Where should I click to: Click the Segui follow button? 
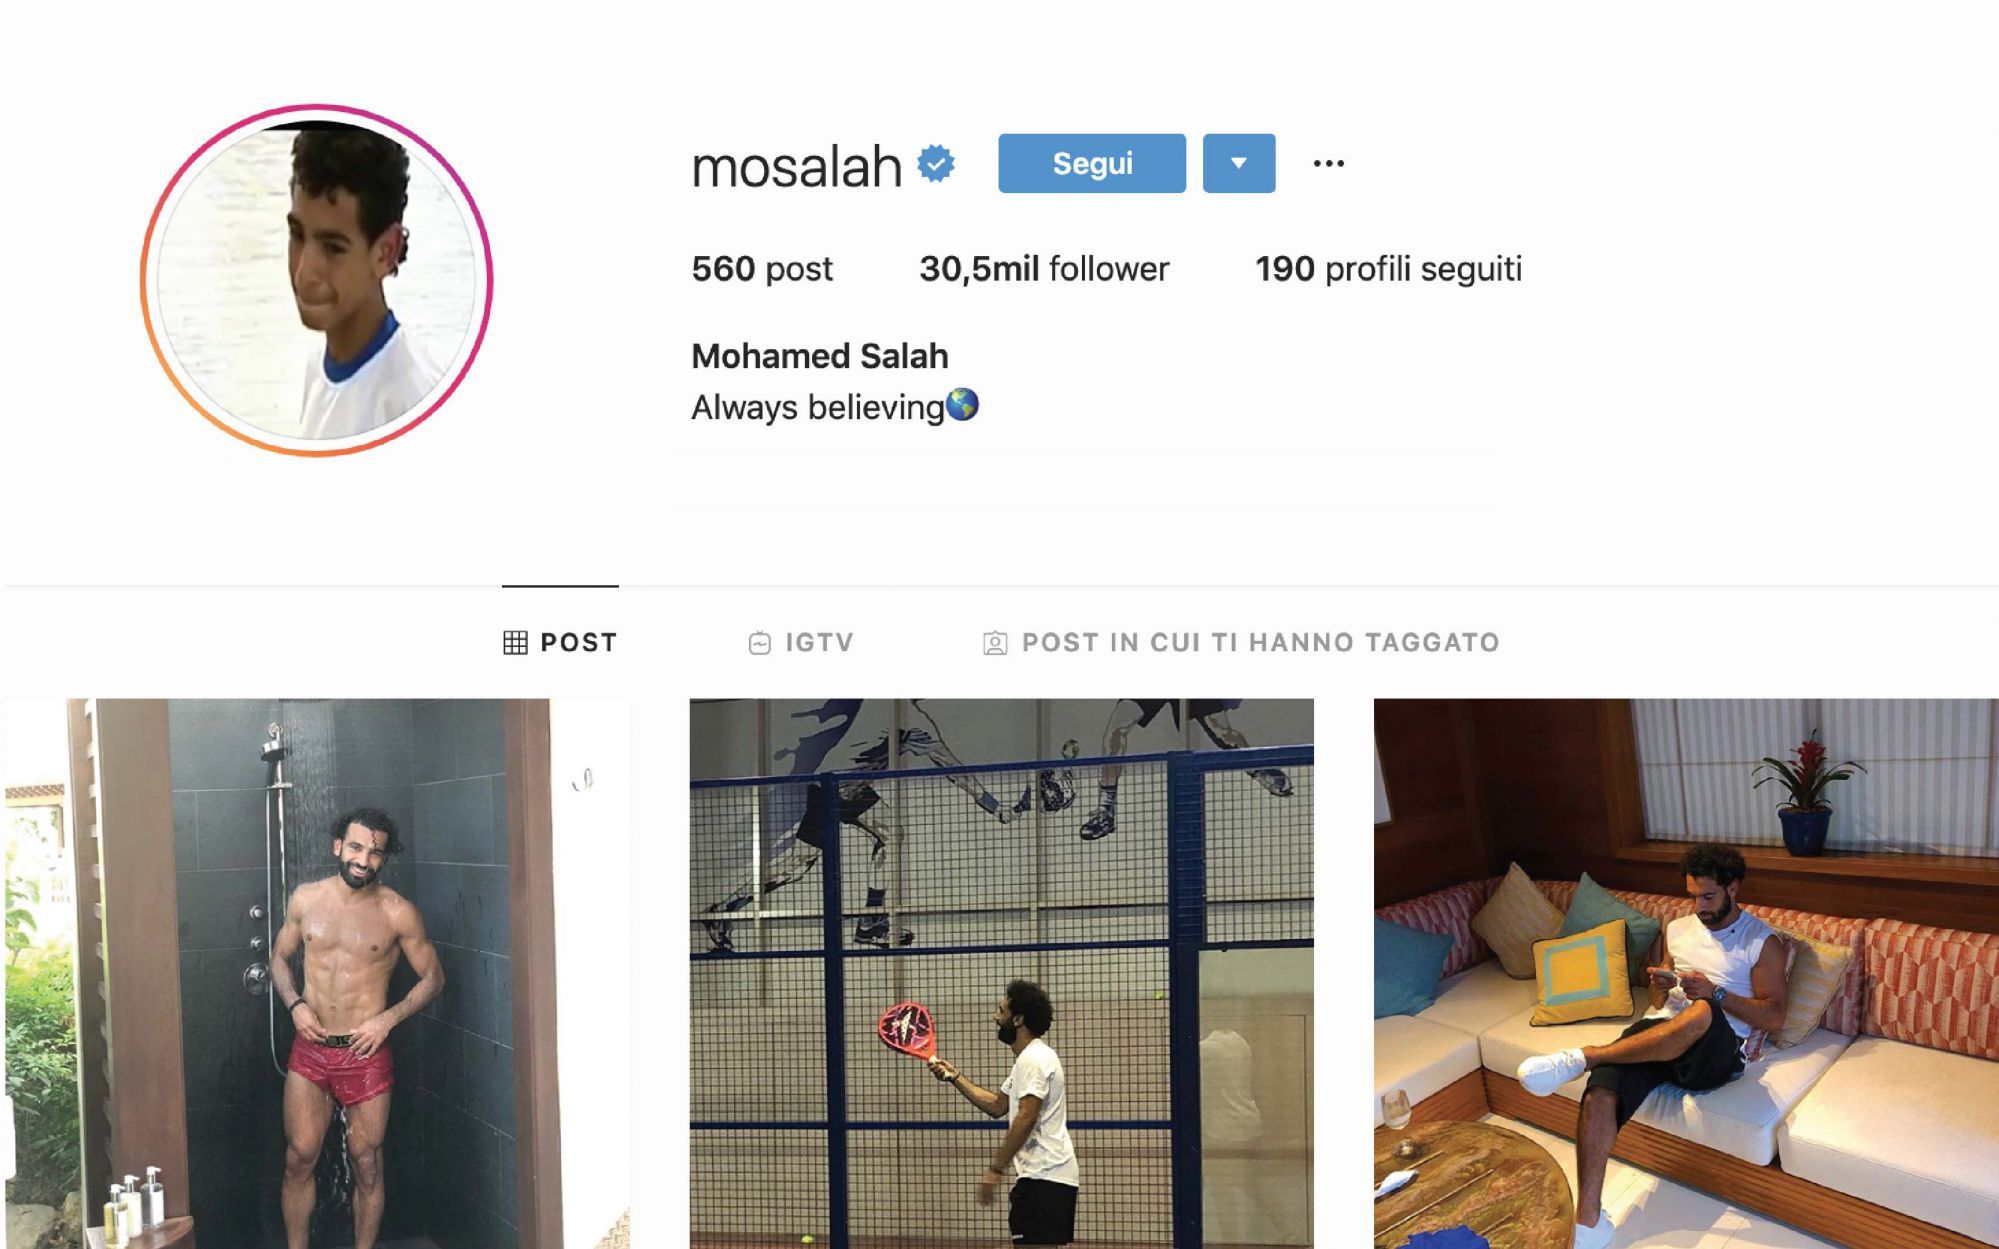click(1092, 163)
